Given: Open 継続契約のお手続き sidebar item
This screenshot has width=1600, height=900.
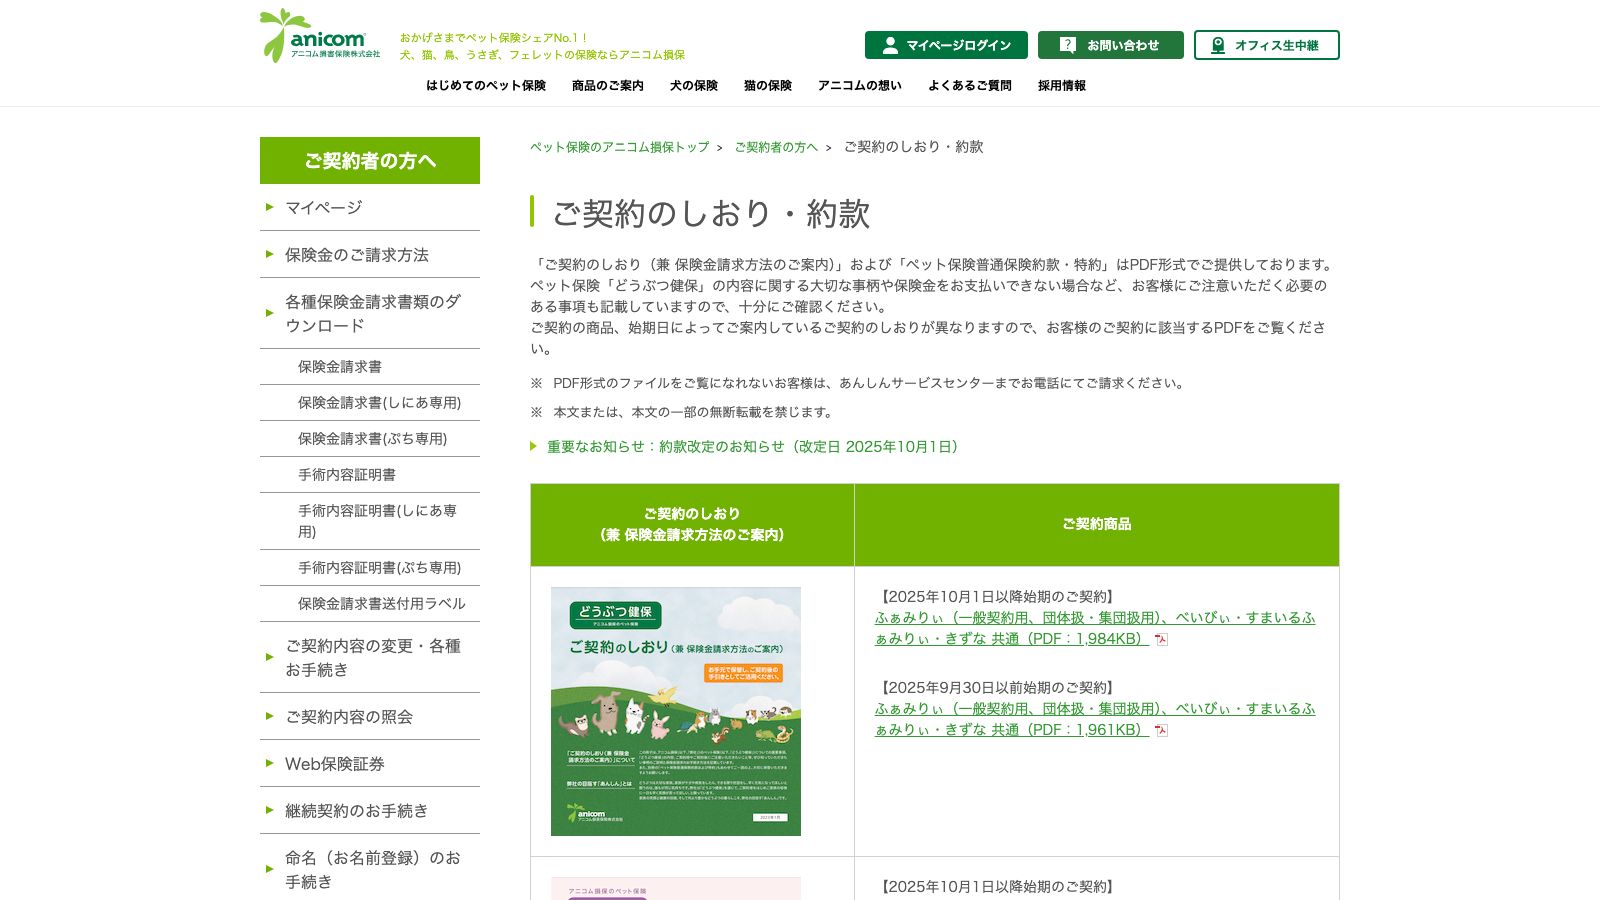Looking at the screenshot, I should 370,810.
